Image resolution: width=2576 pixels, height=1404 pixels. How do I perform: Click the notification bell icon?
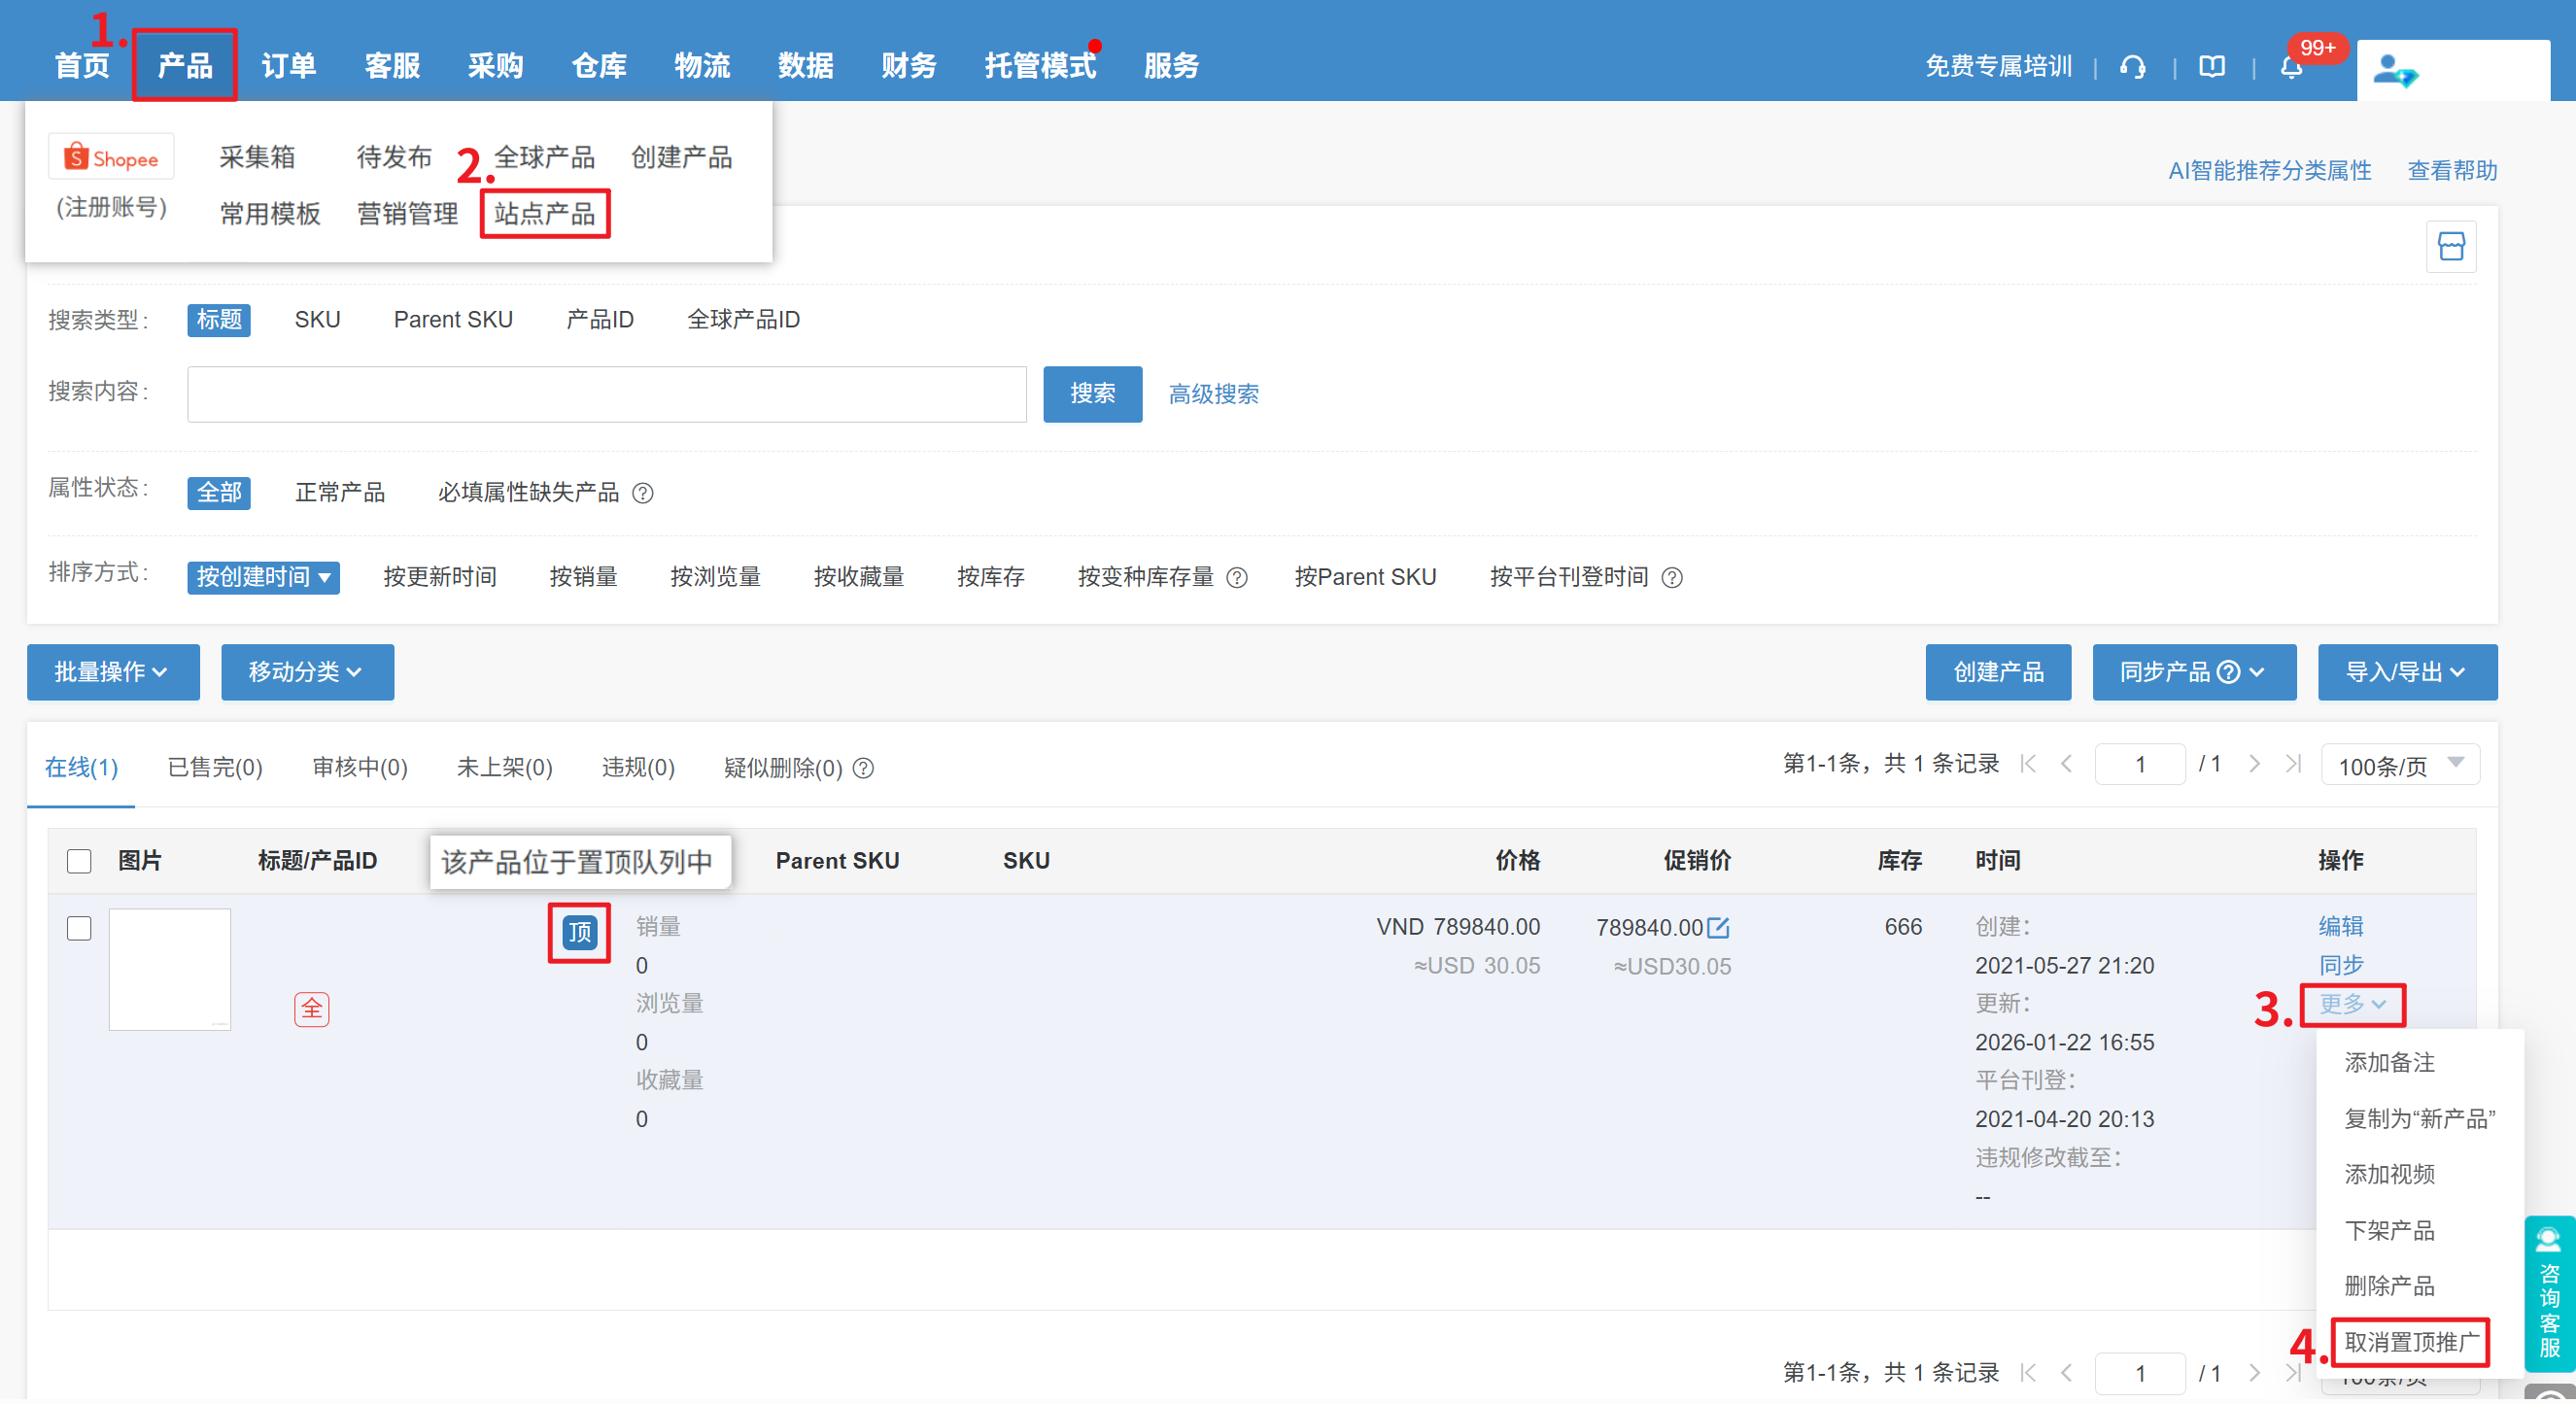point(2290,67)
